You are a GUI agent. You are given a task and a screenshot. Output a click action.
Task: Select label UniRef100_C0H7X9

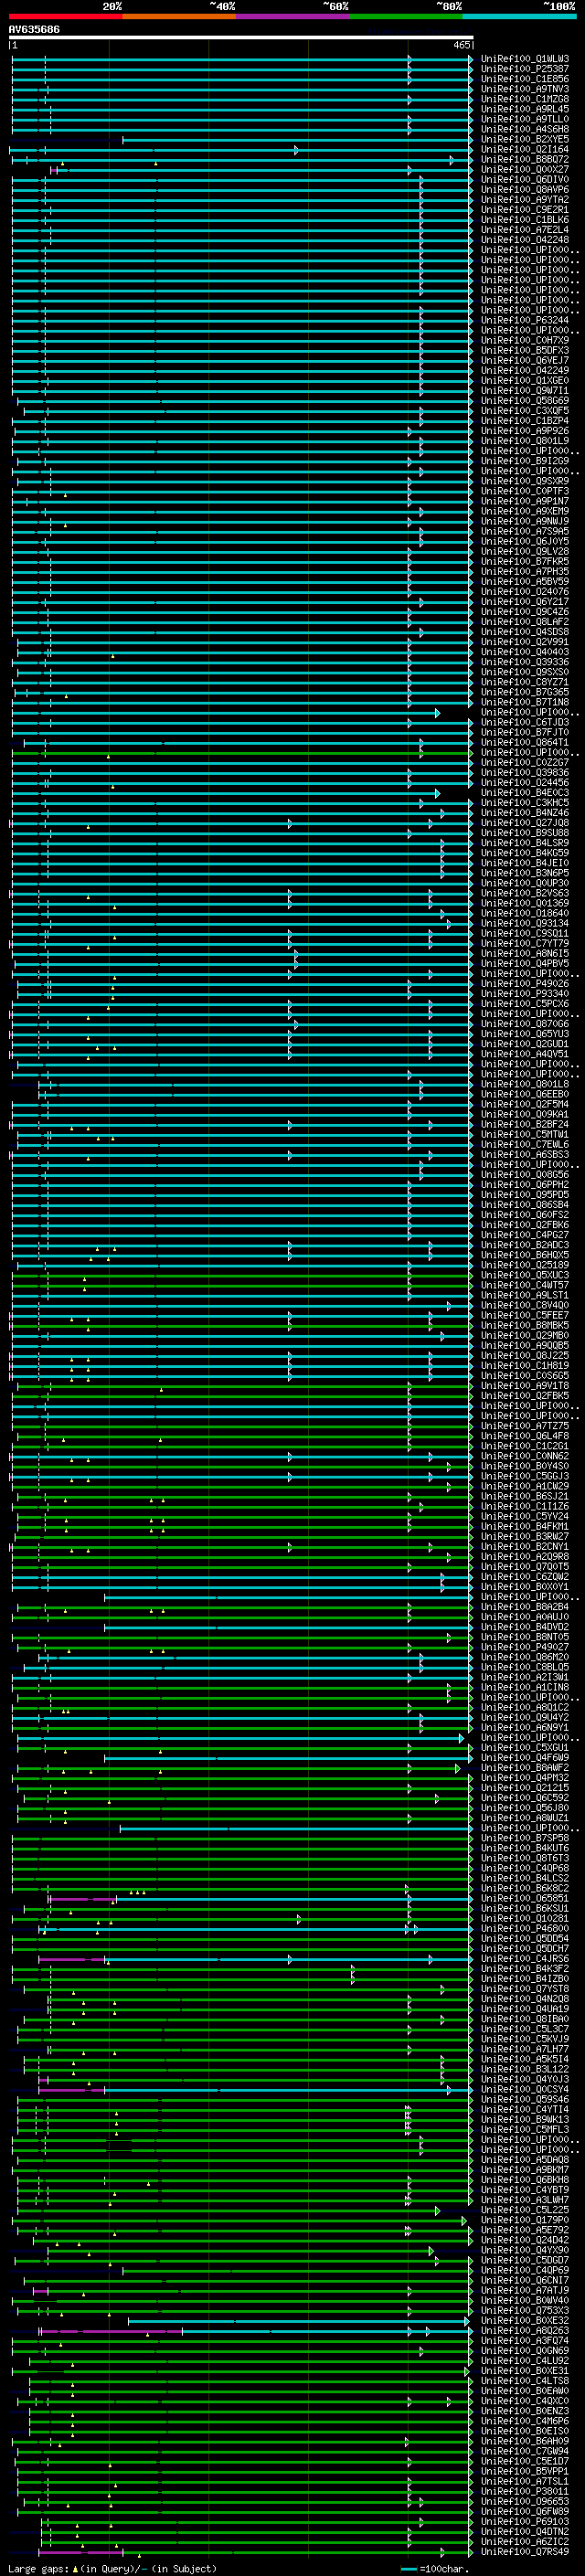click(x=525, y=340)
